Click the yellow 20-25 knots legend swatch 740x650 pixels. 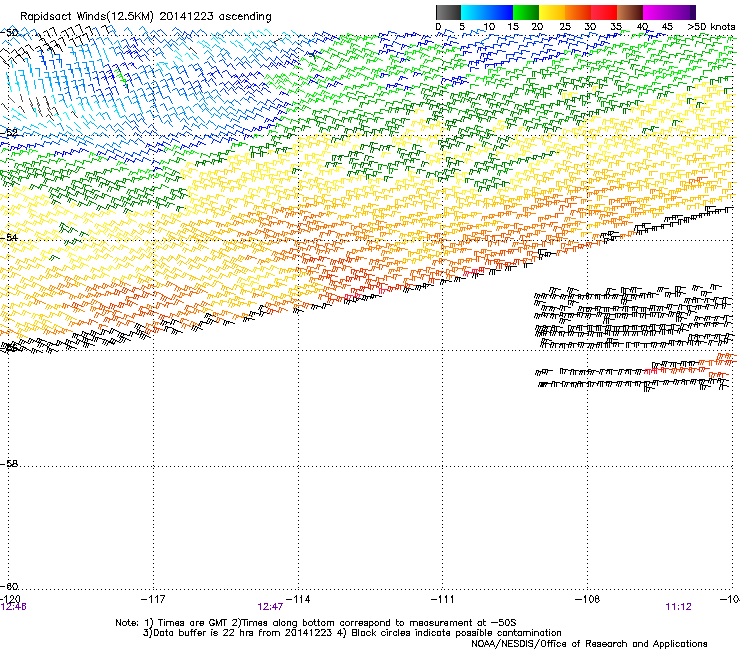[552, 12]
